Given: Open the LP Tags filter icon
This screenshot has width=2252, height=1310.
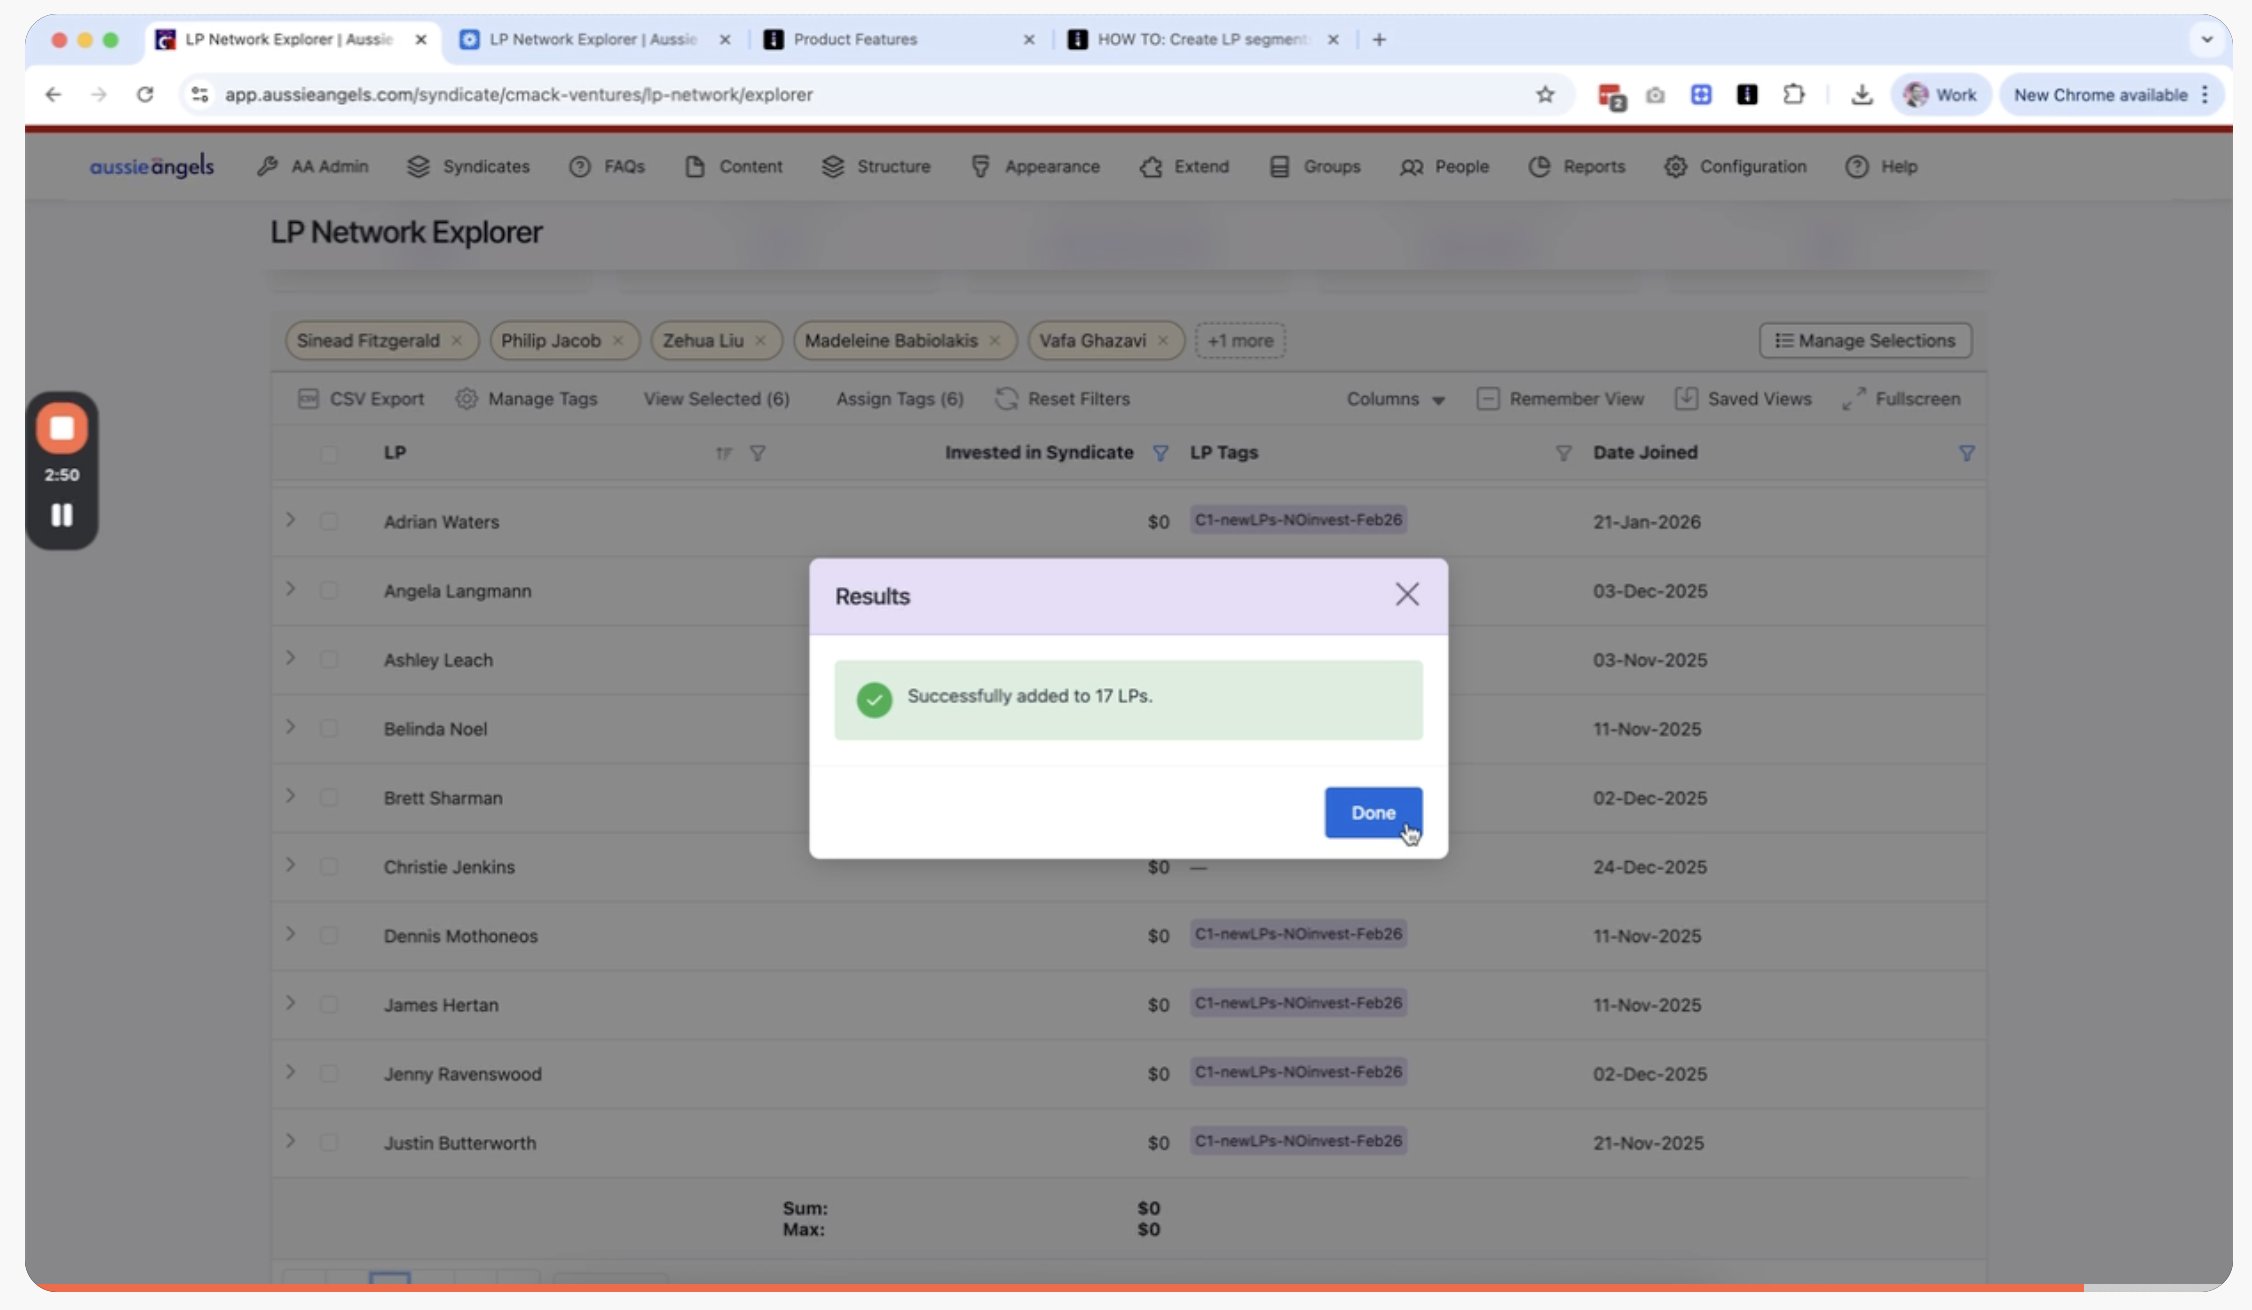Looking at the screenshot, I should pyautogui.click(x=1563, y=453).
